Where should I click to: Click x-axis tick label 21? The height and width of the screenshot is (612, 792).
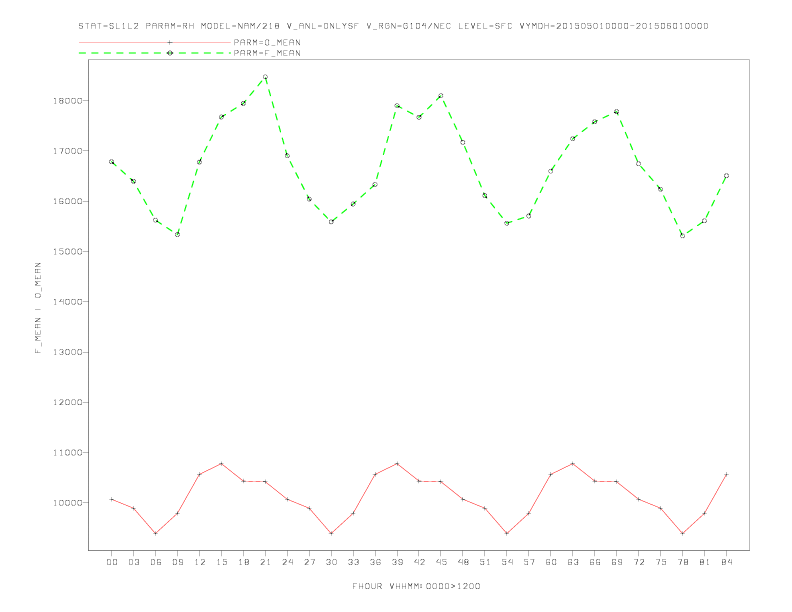(265, 562)
